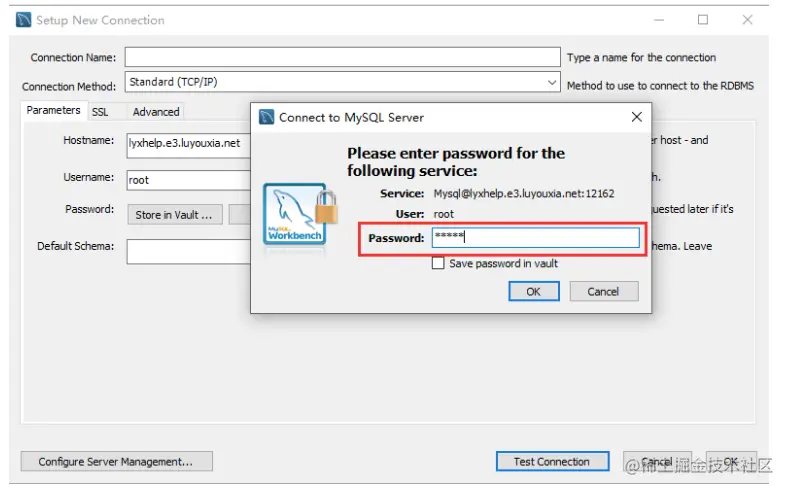Image resolution: width=789 pixels, height=491 pixels.
Task: Open the Connection Method dropdown arrow
Action: (552, 82)
